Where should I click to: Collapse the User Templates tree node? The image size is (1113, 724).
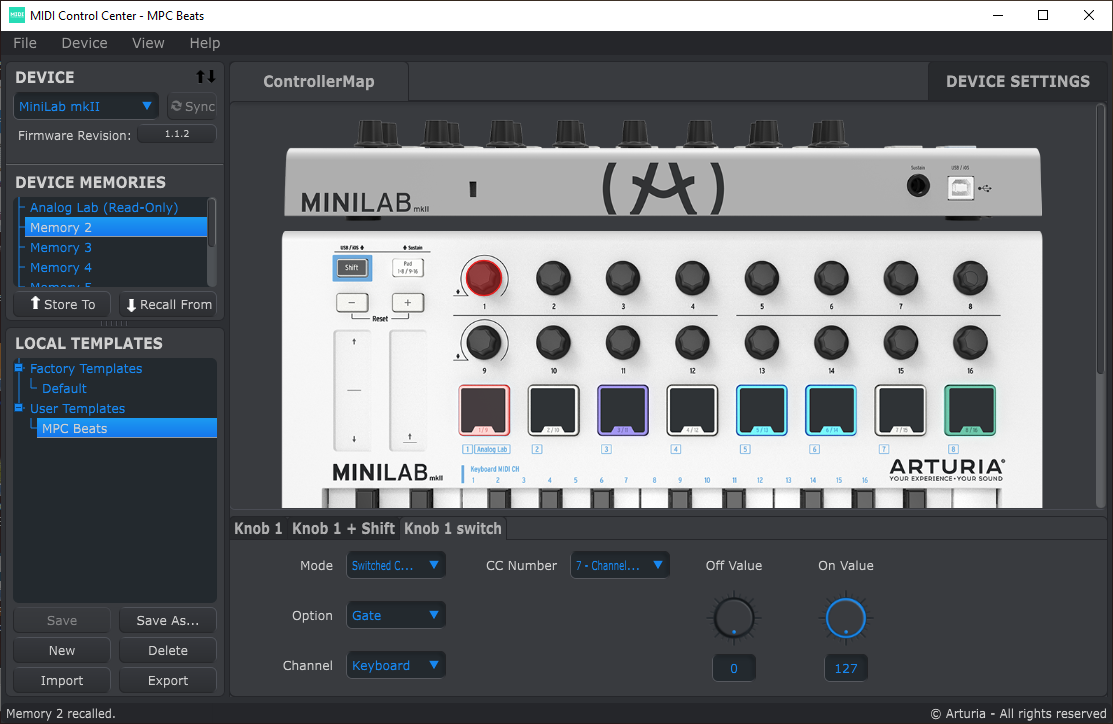[x=19, y=408]
